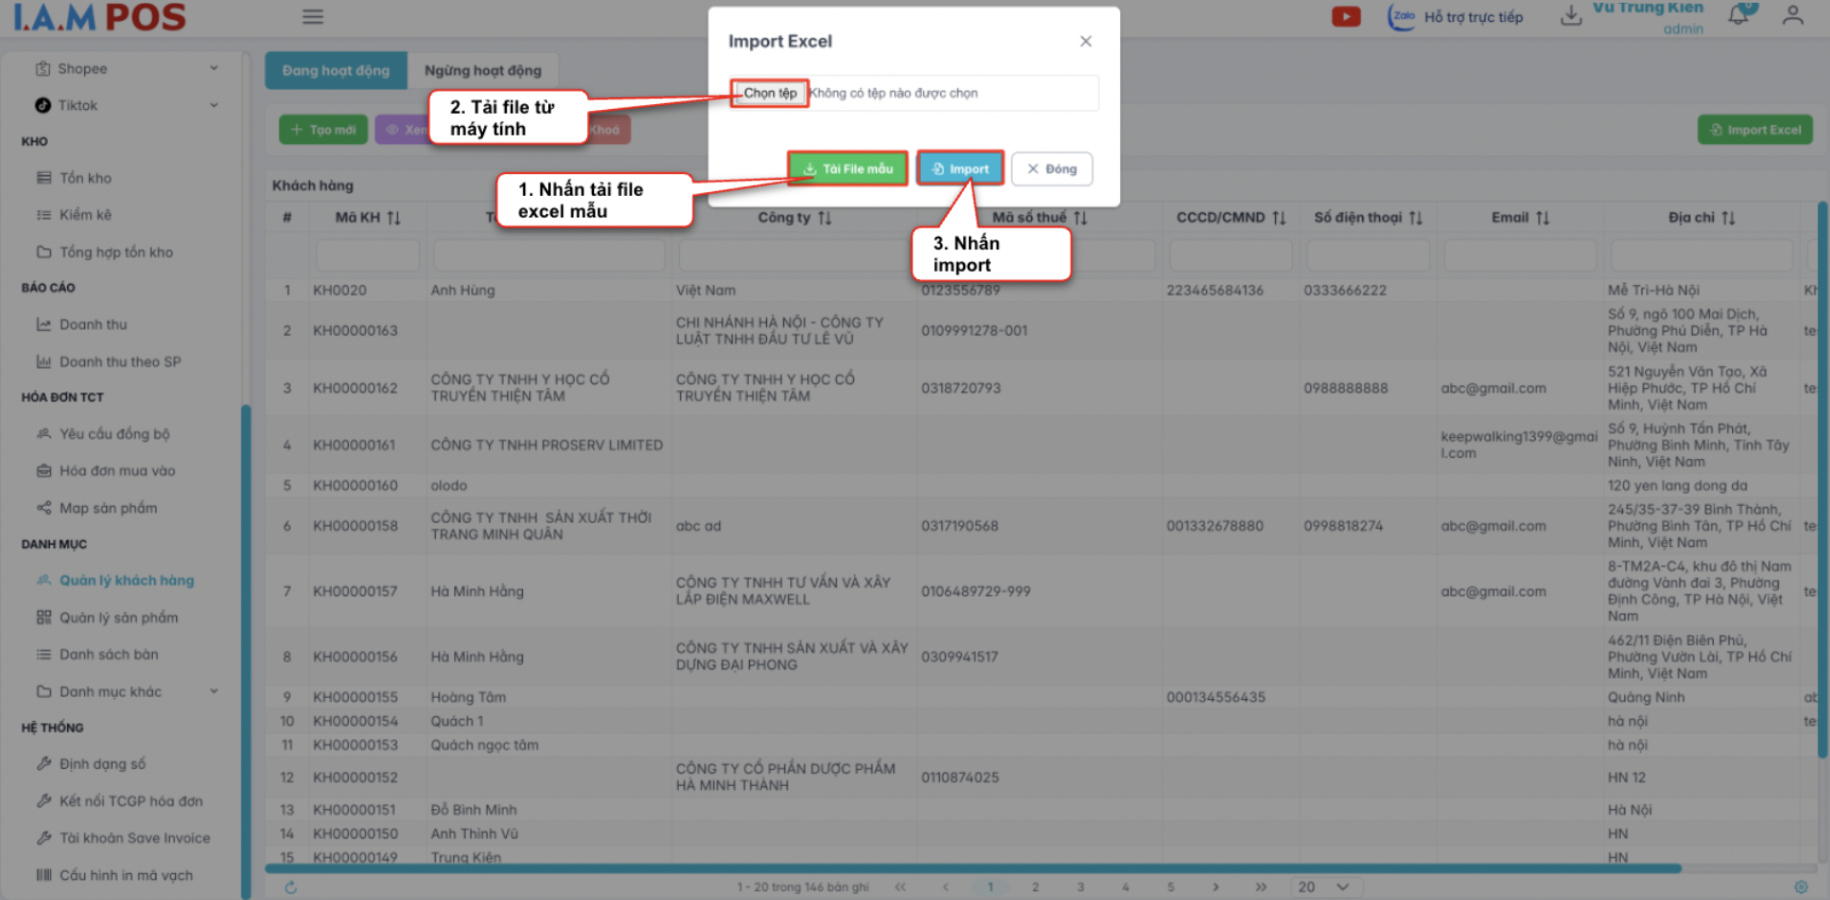This screenshot has height=900, width=1830.
Task: Click the YouTube icon in header
Action: [x=1345, y=17]
